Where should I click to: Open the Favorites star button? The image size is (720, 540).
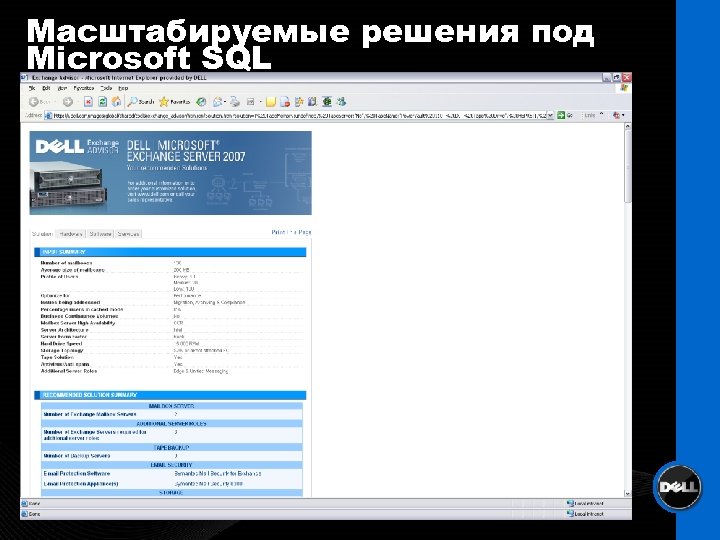point(174,102)
